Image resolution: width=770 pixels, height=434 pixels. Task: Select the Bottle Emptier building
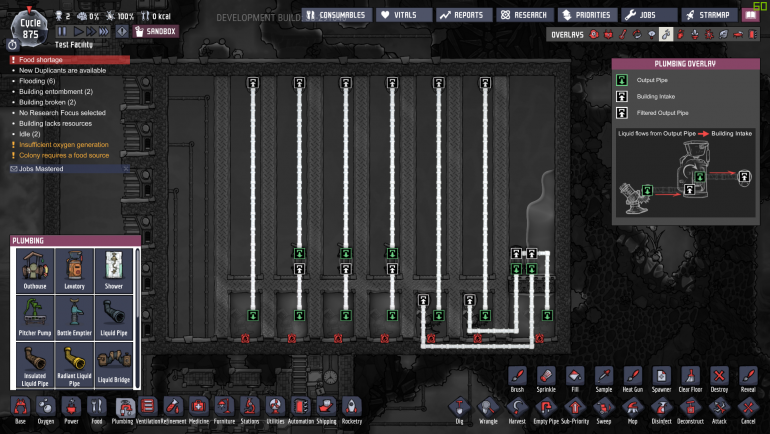coord(74,317)
